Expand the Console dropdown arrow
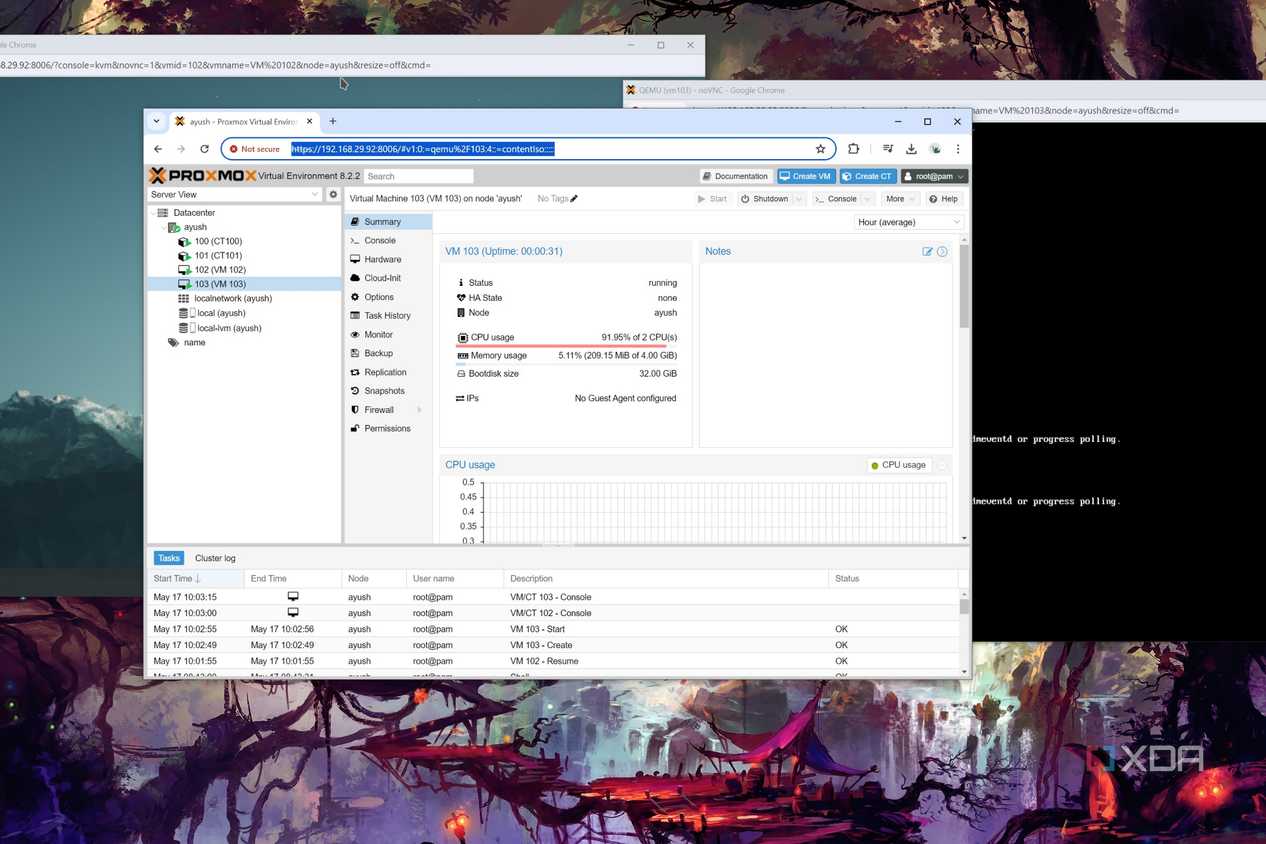The image size is (1266, 844). pyautogui.click(x=866, y=199)
